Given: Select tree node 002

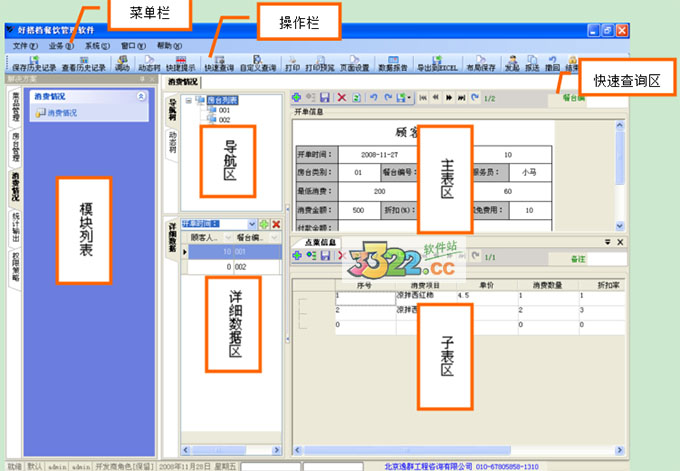Looking at the screenshot, I should pyautogui.click(x=224, y=120).
